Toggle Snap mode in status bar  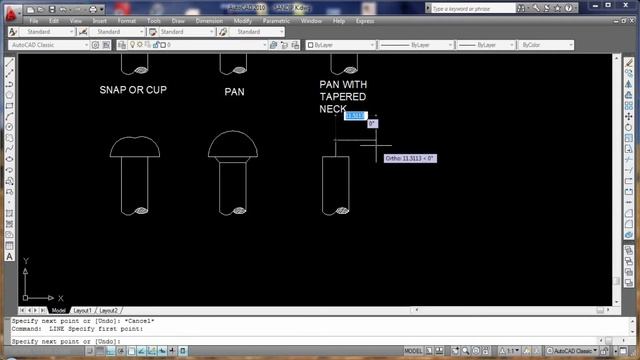pos(90,351)
